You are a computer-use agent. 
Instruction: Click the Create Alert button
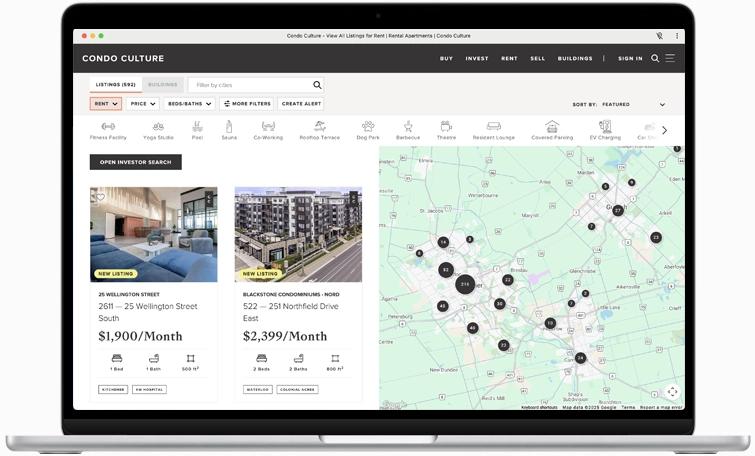(x=301, y=104)
